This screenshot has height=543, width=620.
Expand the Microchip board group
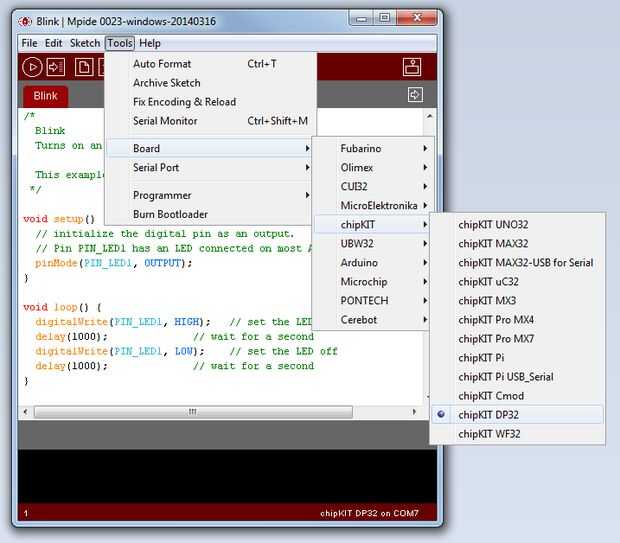(x=373, y=281)
